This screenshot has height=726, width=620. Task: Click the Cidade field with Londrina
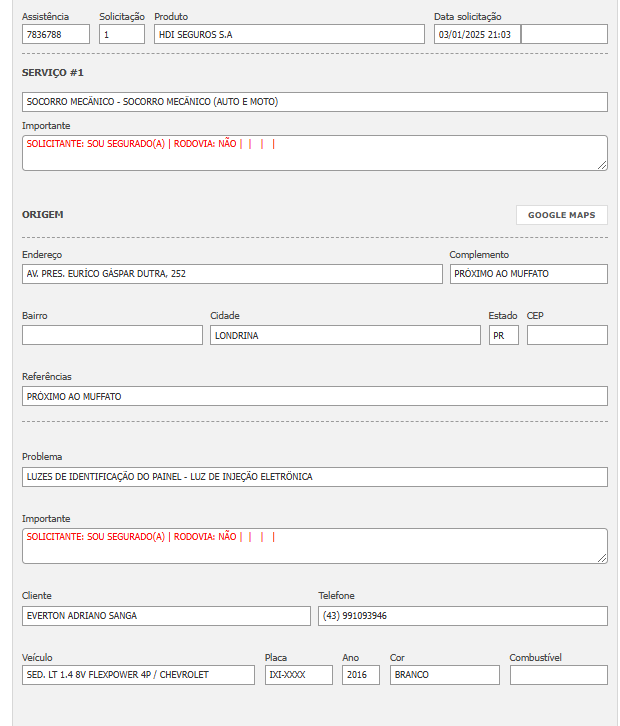click(345, 335)
